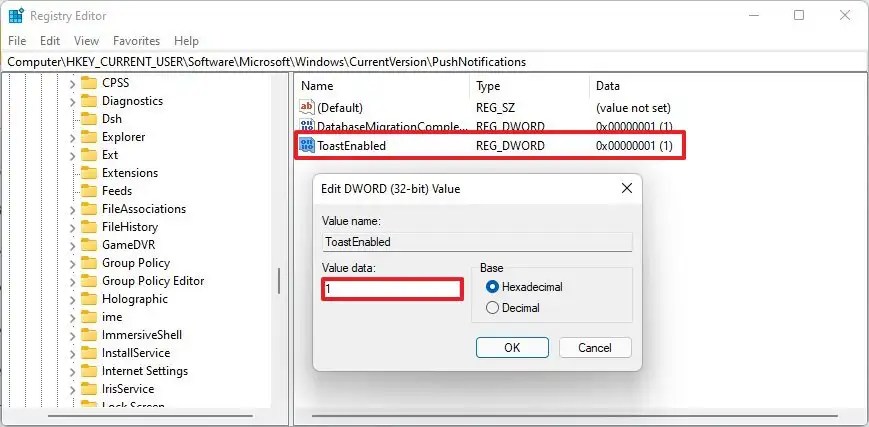
Task: Select the Internet Settings folder icon
Action: pyautogui.click(x=89, y=372)
